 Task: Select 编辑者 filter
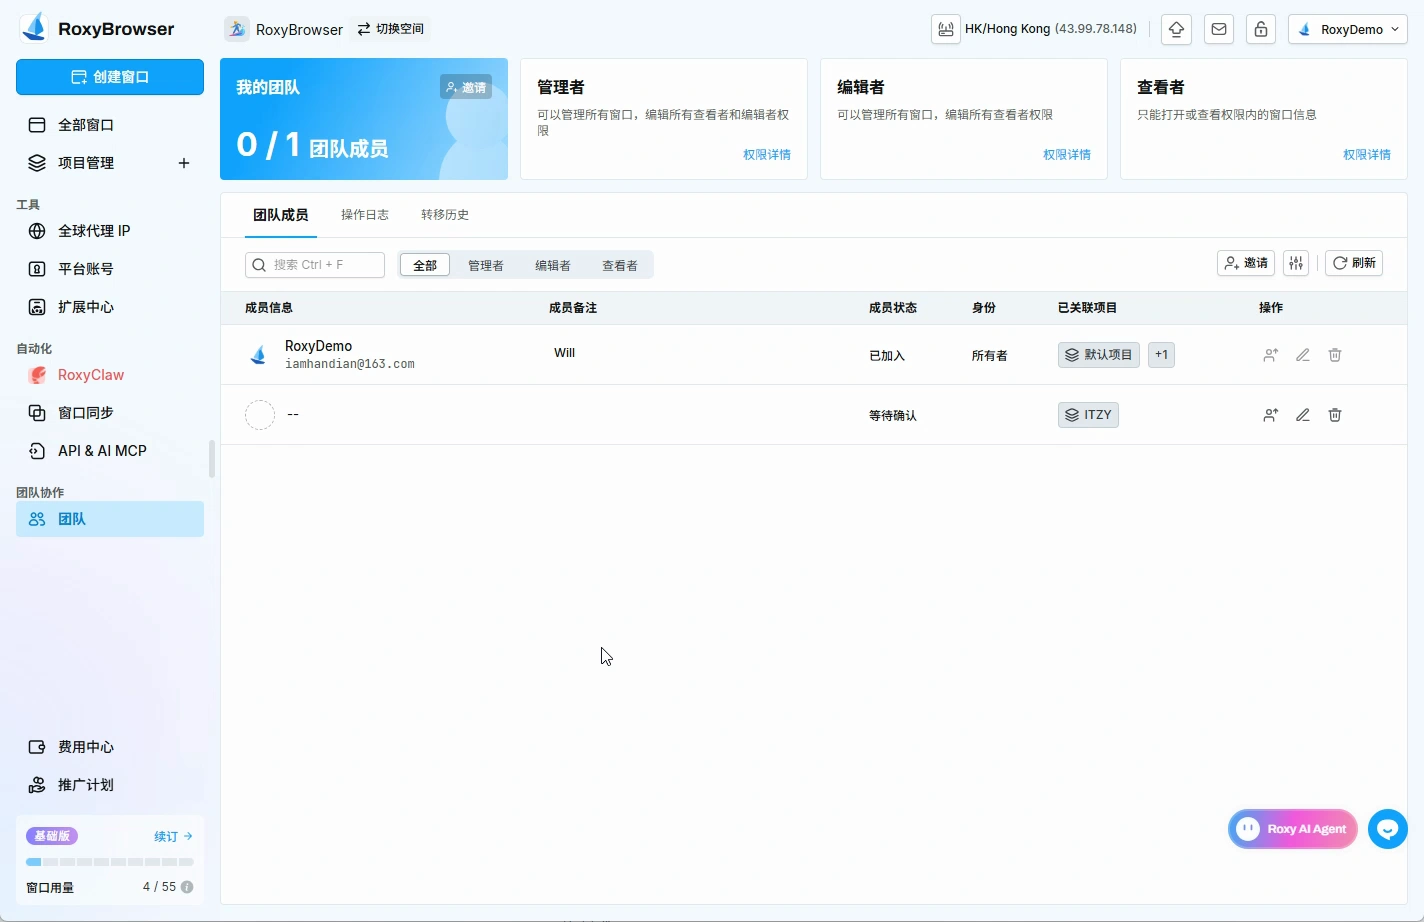[553, 265]
